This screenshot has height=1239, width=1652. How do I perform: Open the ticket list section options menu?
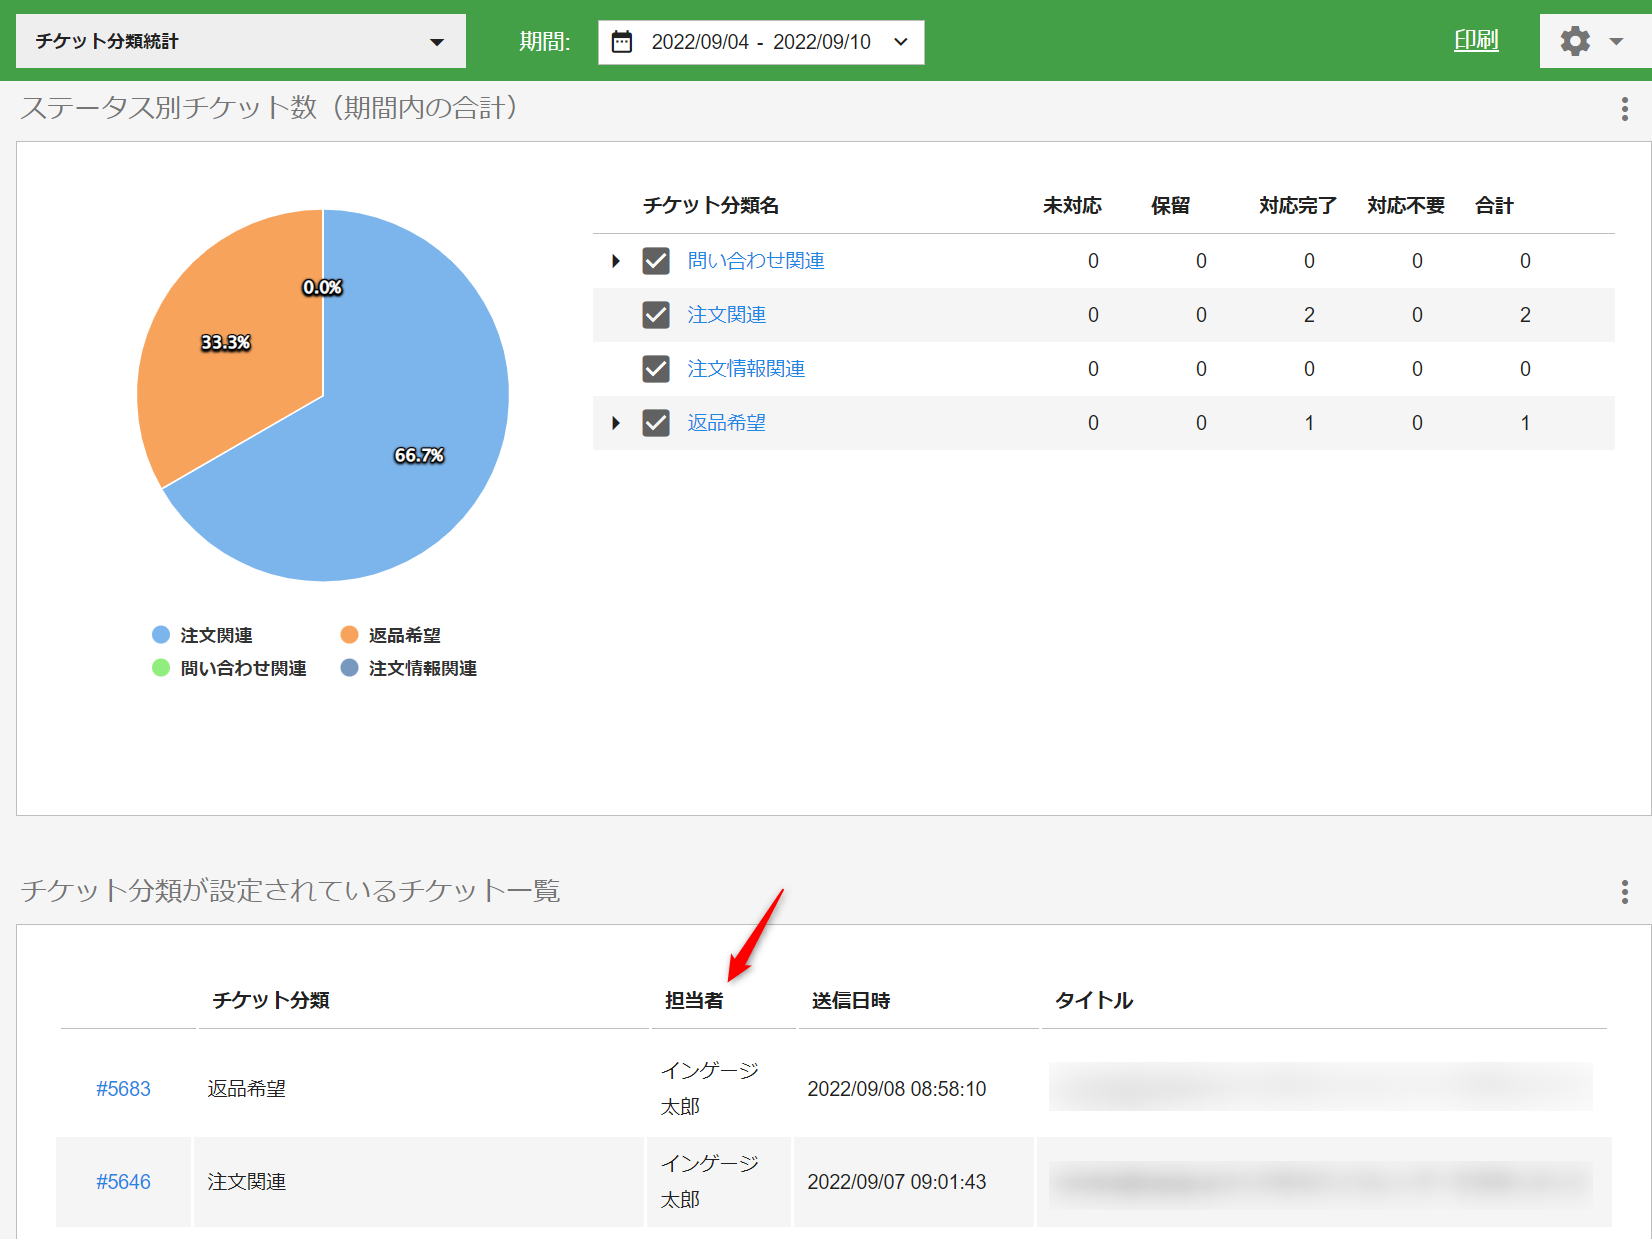click(x=1624, y=891)
